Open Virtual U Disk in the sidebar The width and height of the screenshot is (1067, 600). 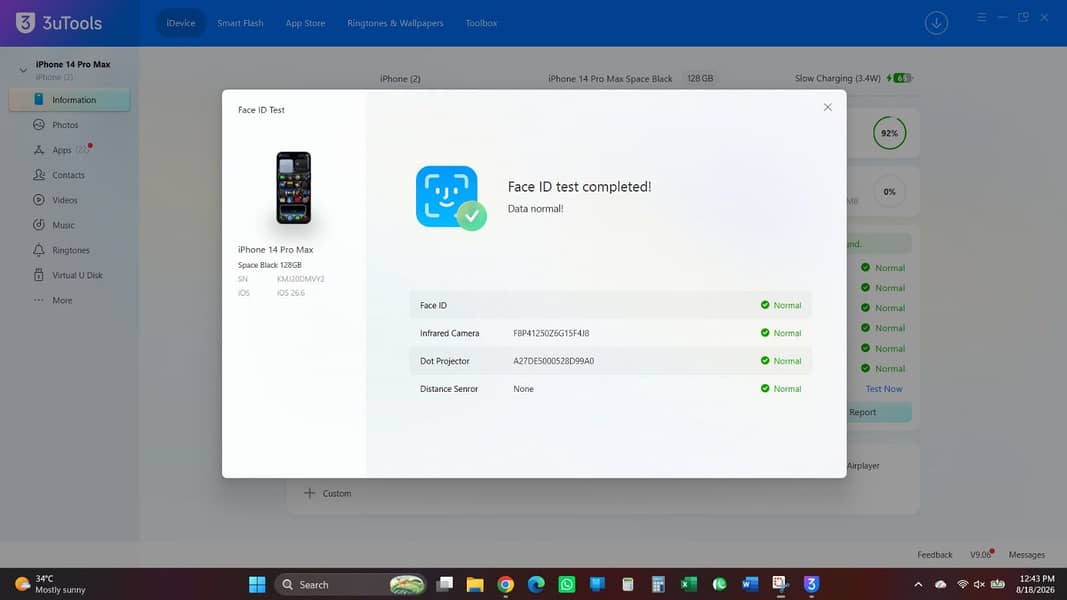77,276
